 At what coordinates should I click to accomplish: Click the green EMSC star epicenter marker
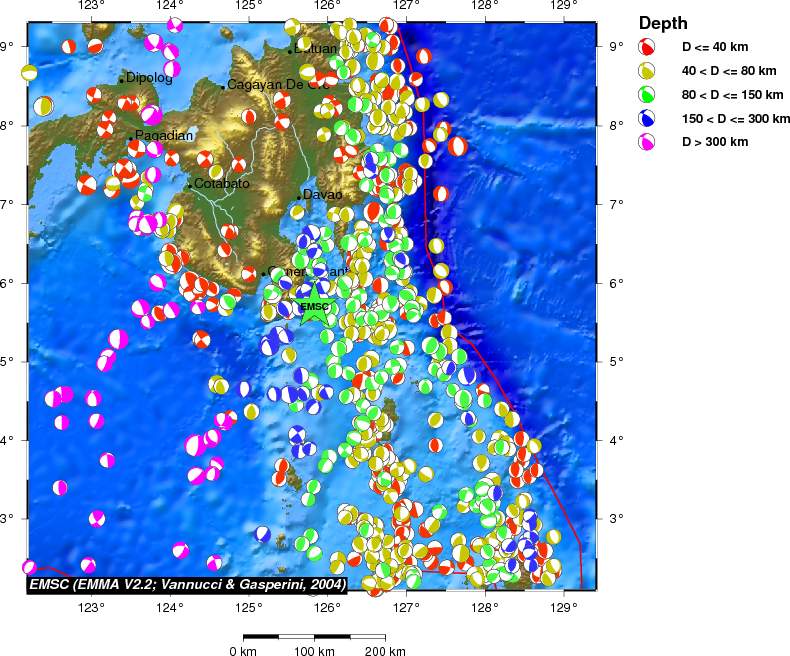[x=314, y=306]
